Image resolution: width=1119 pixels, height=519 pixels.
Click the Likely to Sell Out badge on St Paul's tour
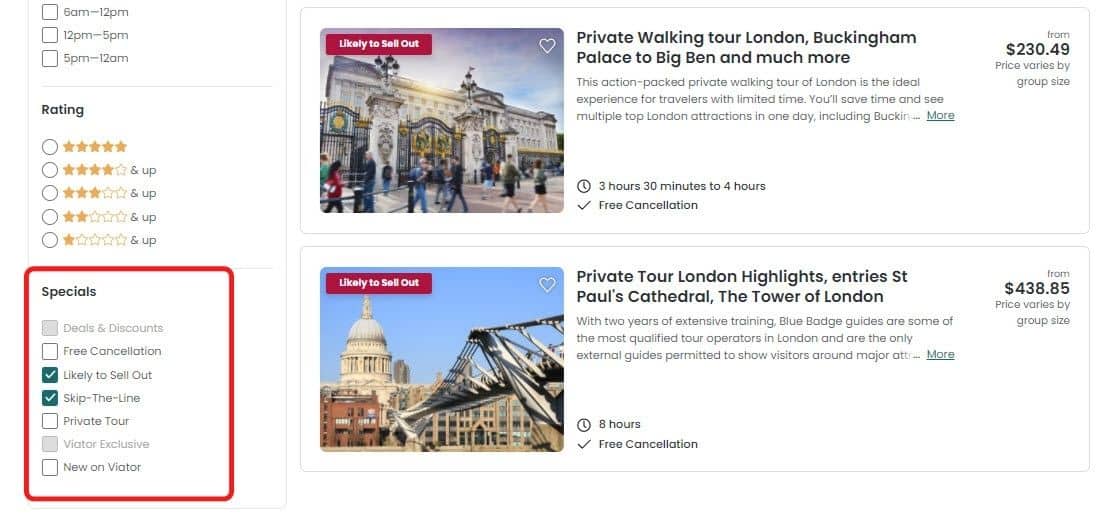[378, 283]
